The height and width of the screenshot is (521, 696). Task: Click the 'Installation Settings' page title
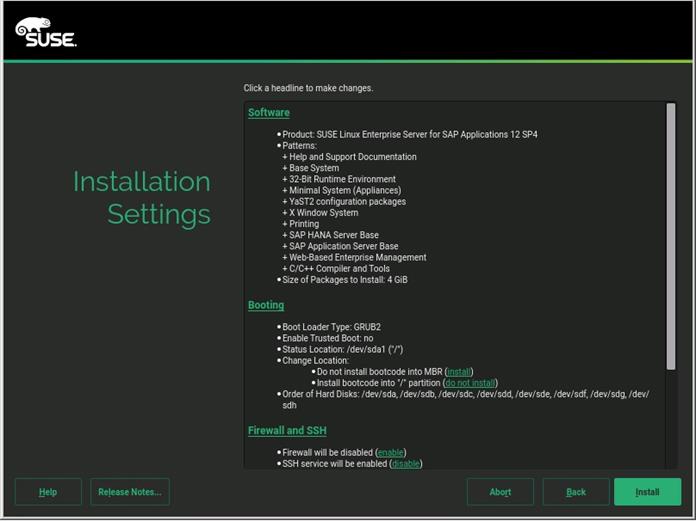tap(142, 198)
